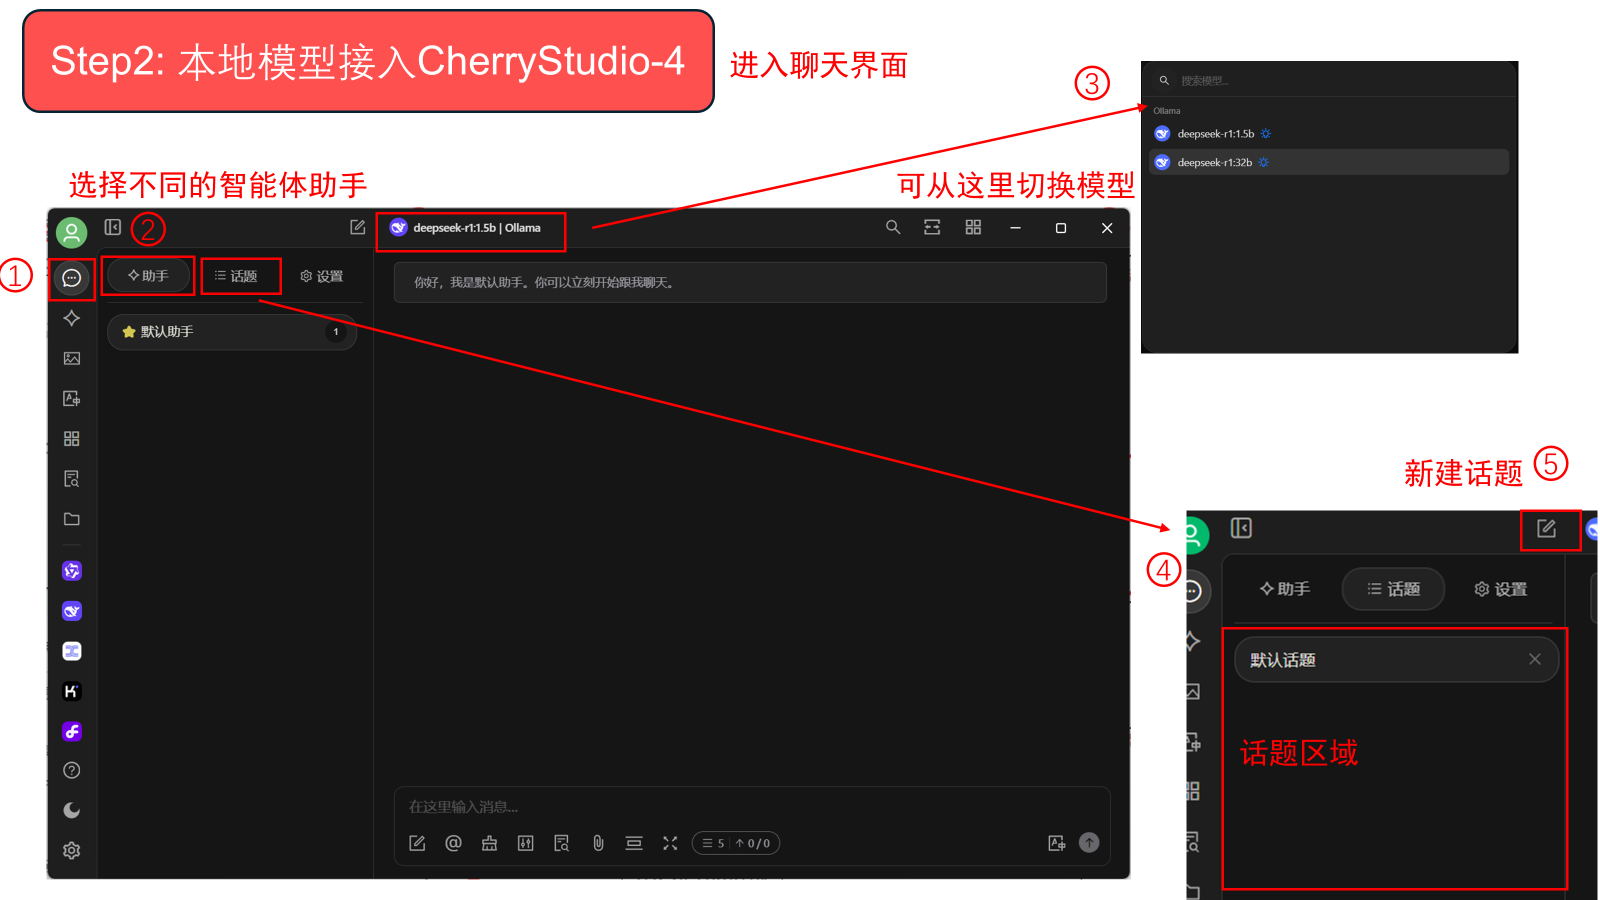Click the narrow mode icon in header
Viewport: 1600px width, 900px height.
932,228
